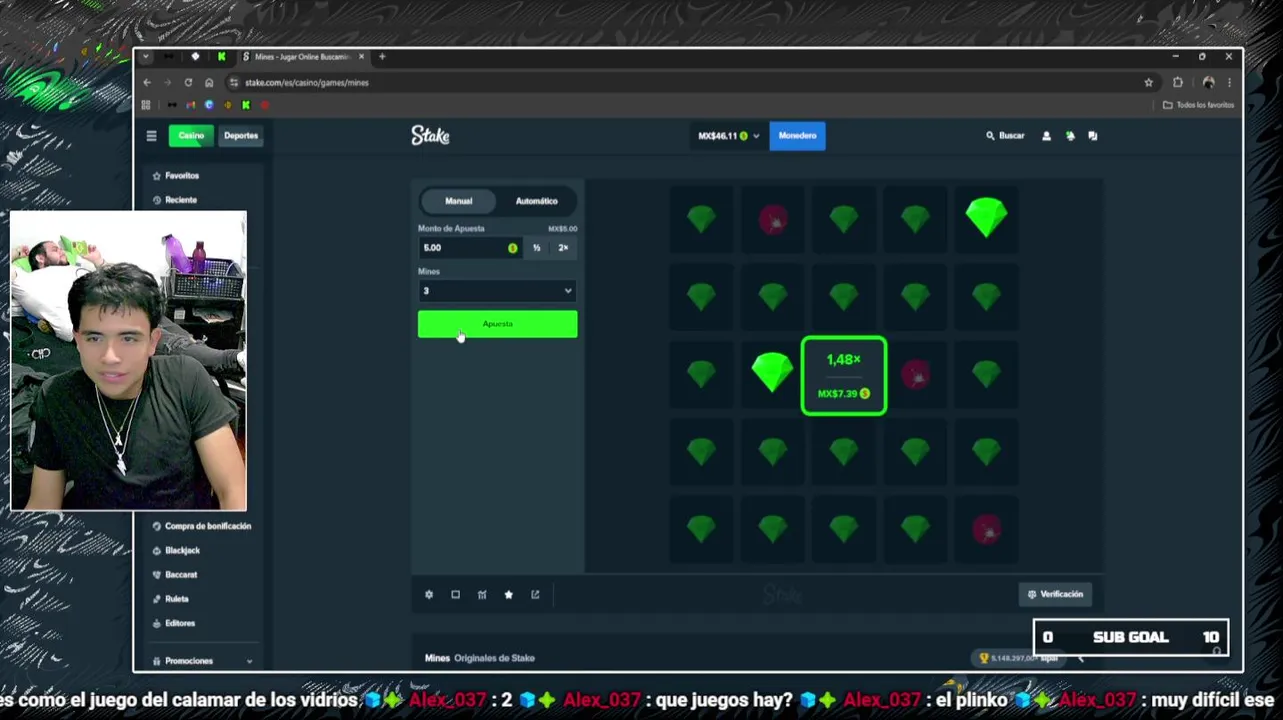Screen dimensions: 1283x720
Task: Open the hamburger sidebar menu
Action: pos(151,136)
